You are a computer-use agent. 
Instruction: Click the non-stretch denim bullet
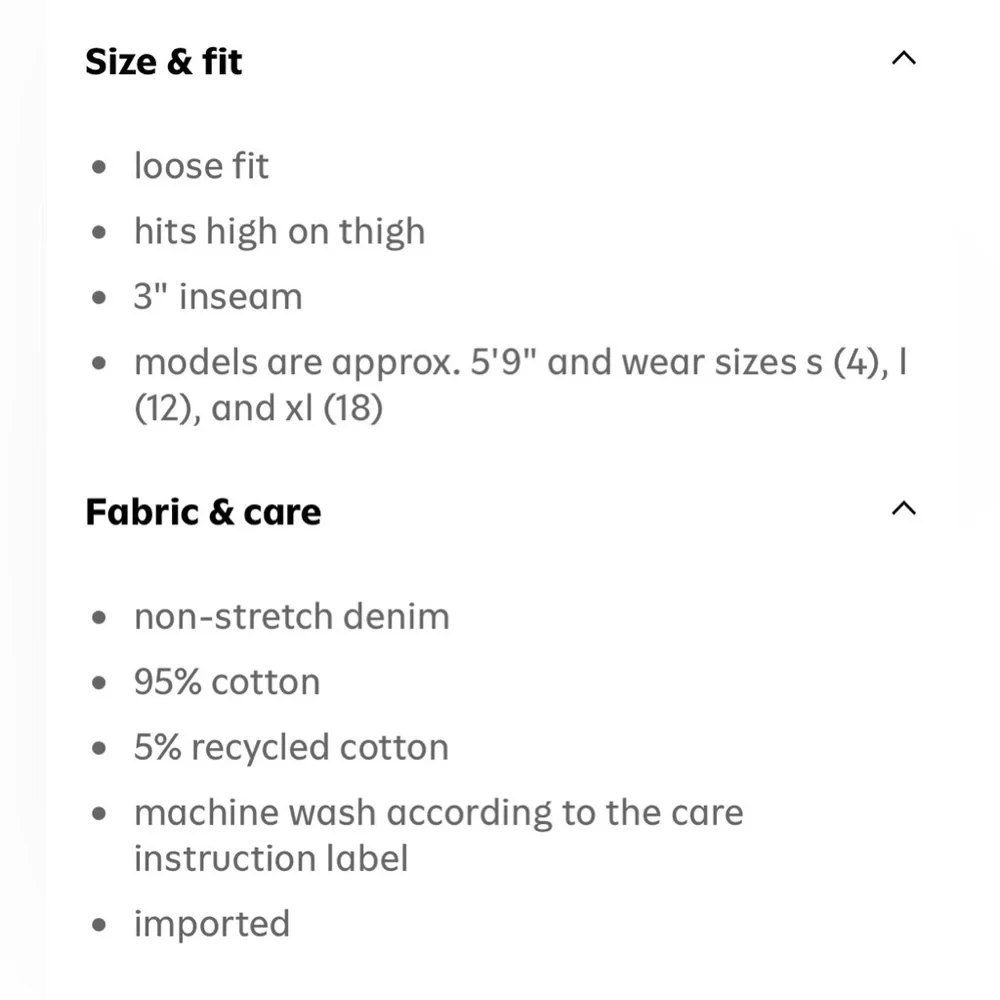point(292,617)
